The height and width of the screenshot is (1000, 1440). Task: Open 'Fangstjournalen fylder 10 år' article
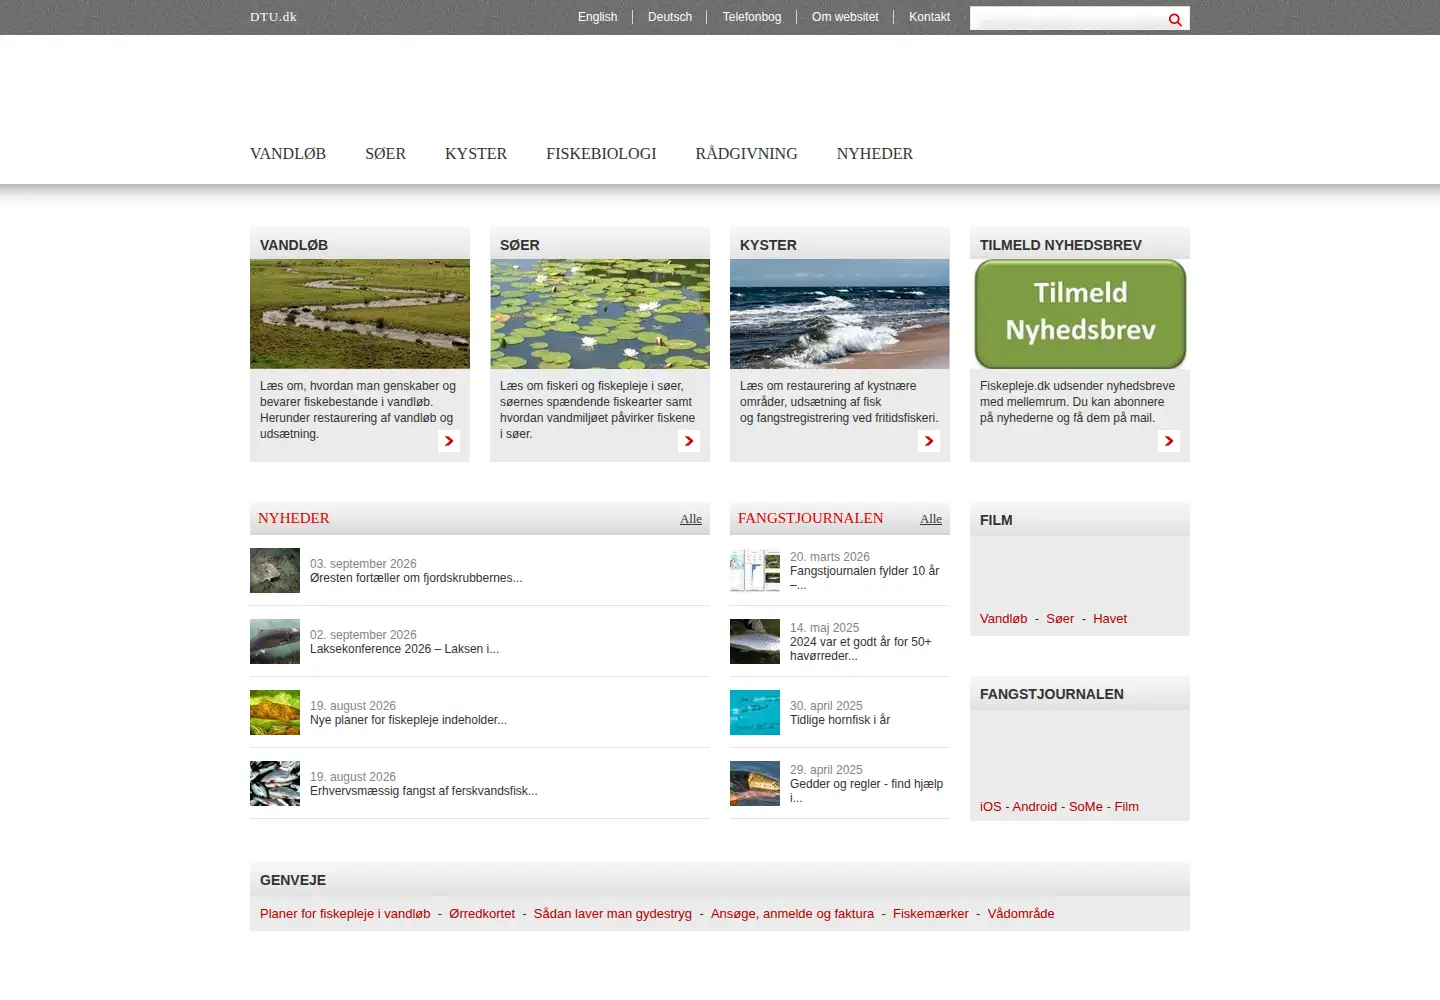pos(865,578)
